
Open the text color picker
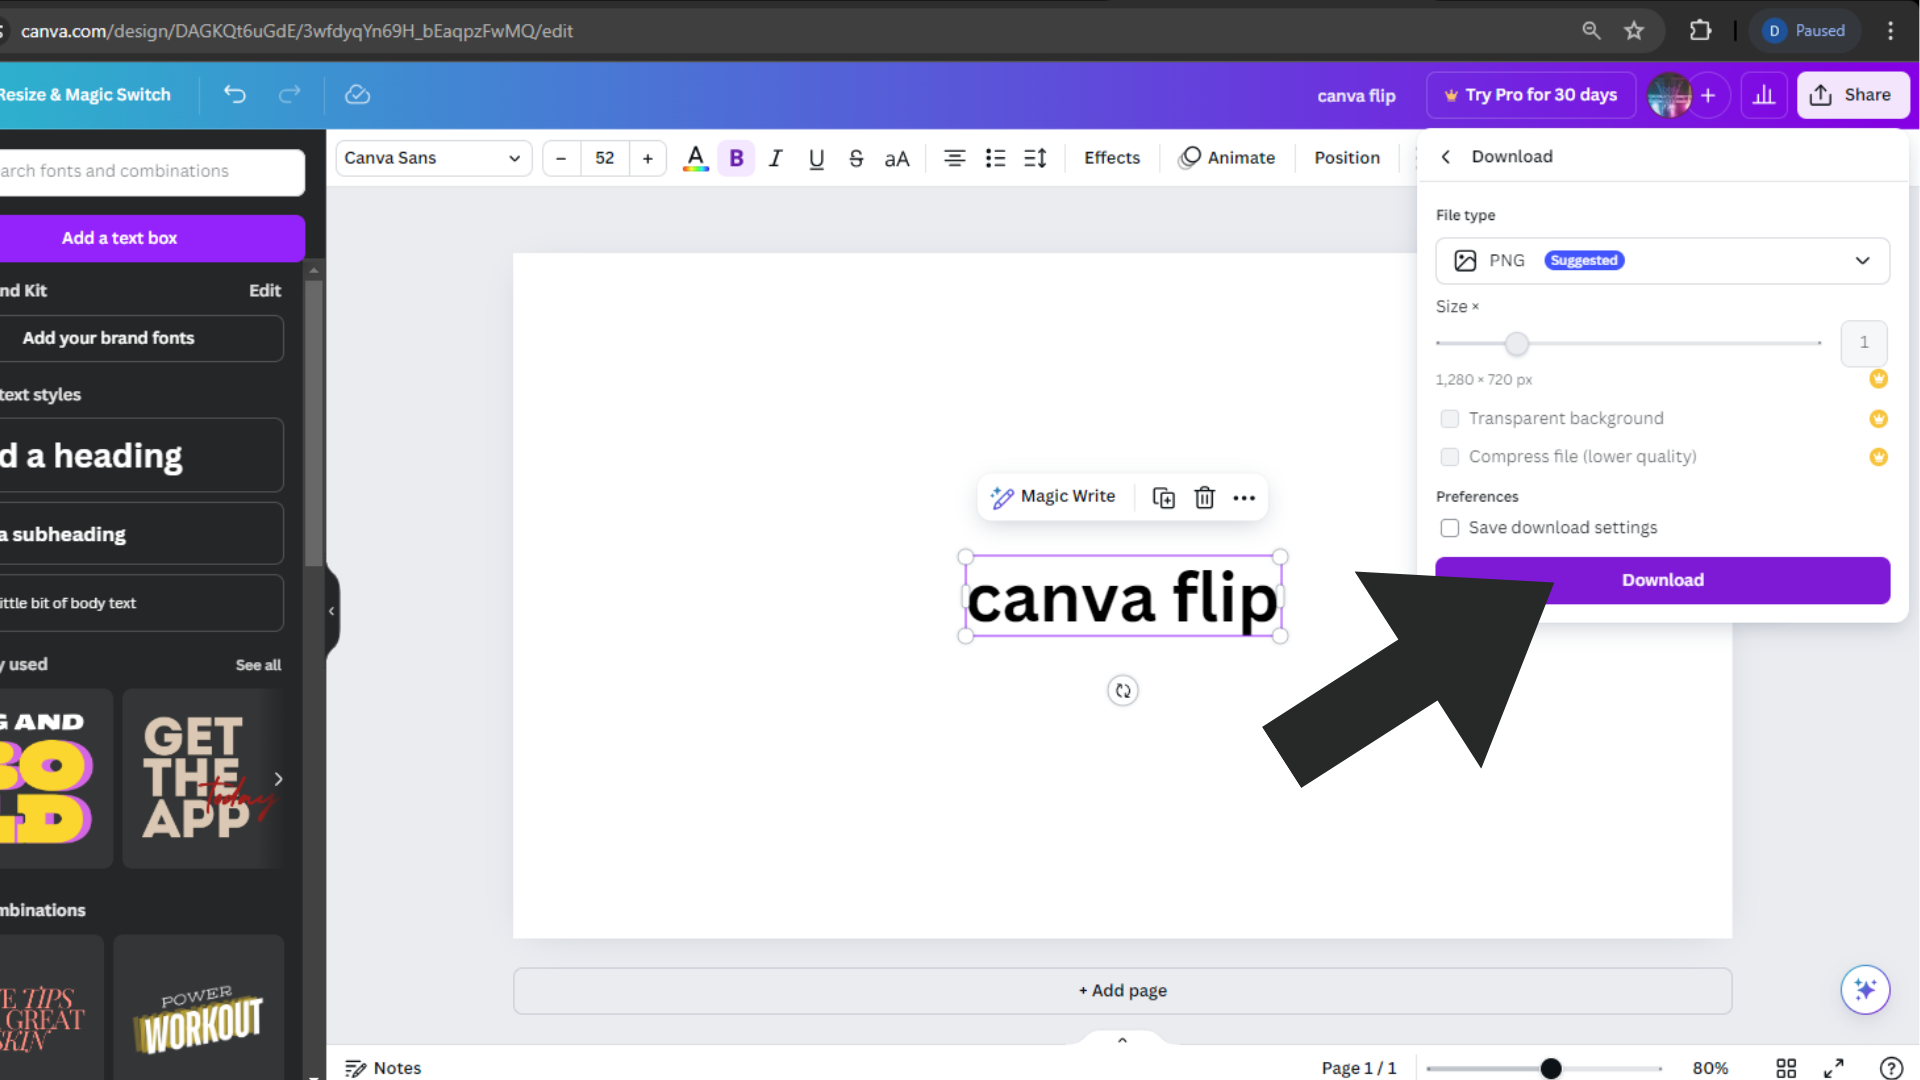[x=696, y=158]
